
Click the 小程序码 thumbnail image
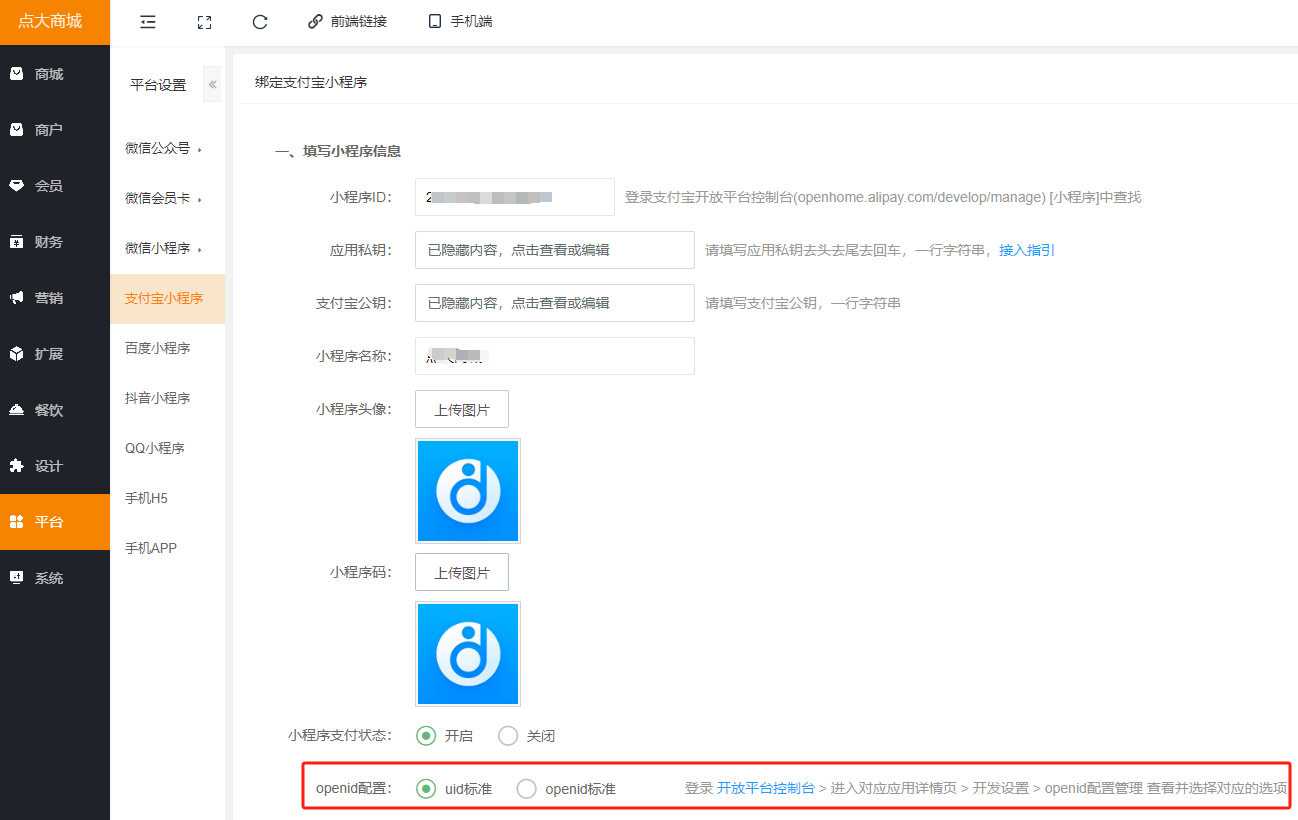click(x=468, y=654)
